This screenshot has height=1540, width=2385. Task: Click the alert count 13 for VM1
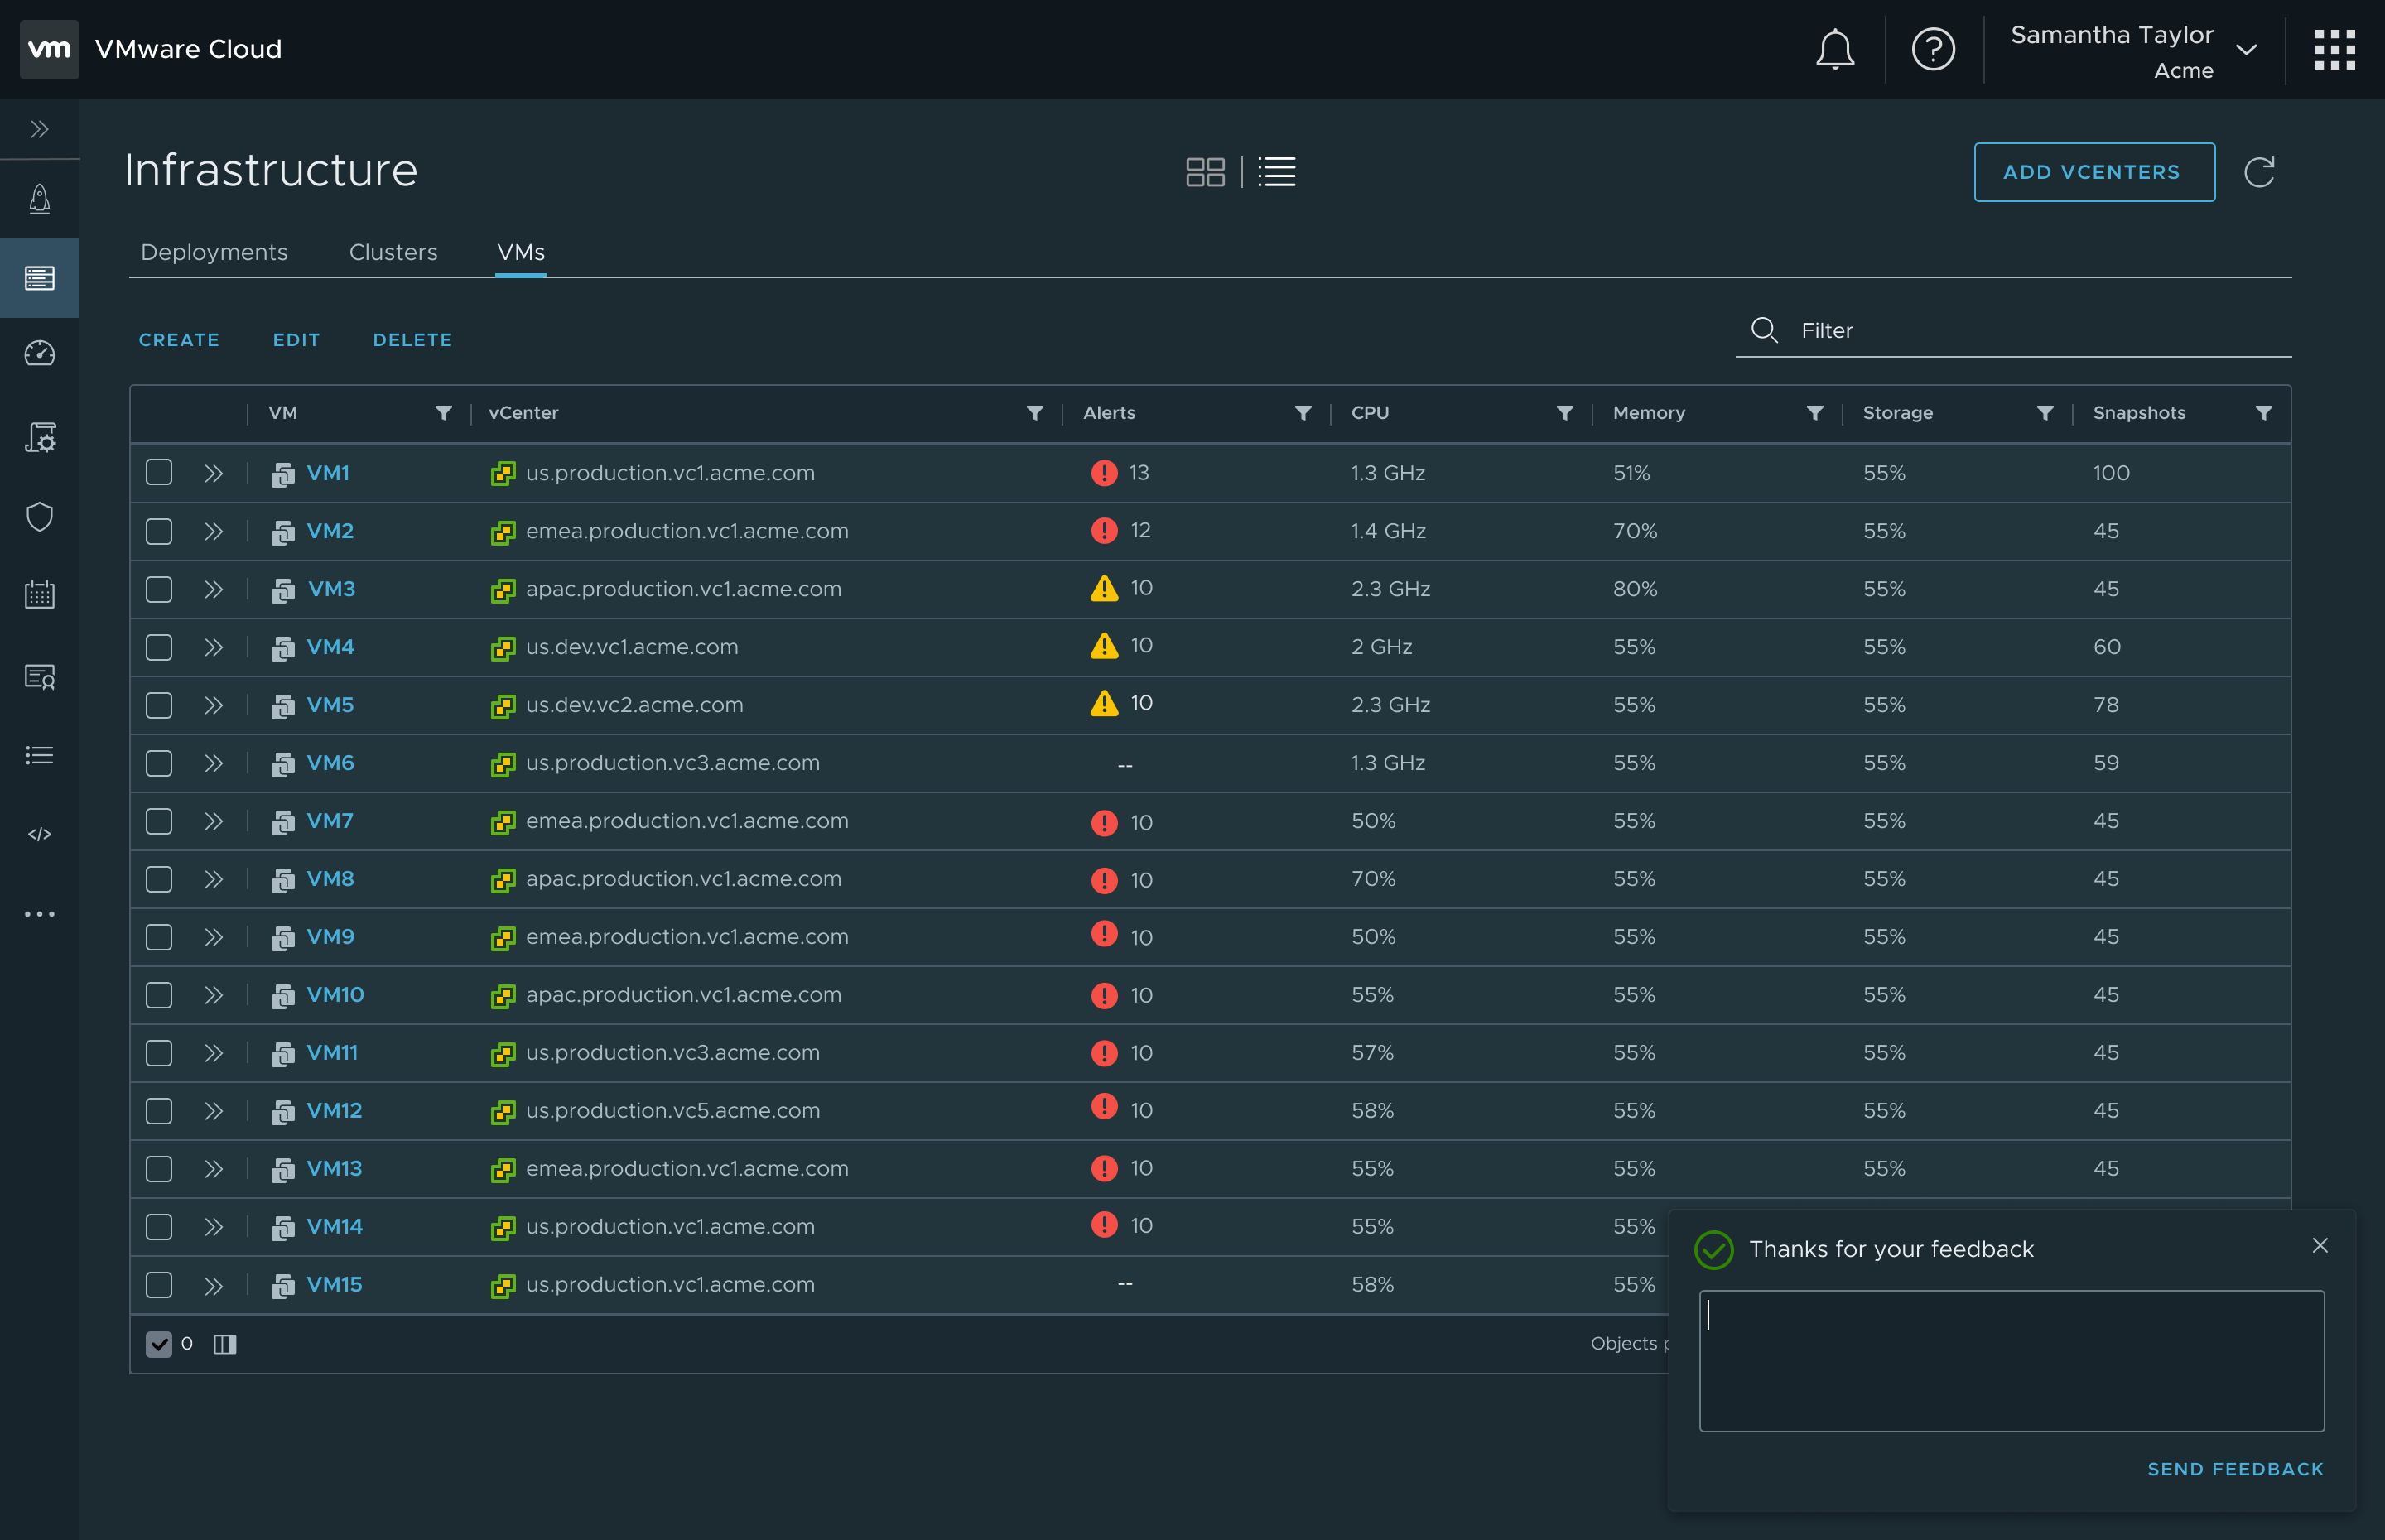pos(1139,472)
